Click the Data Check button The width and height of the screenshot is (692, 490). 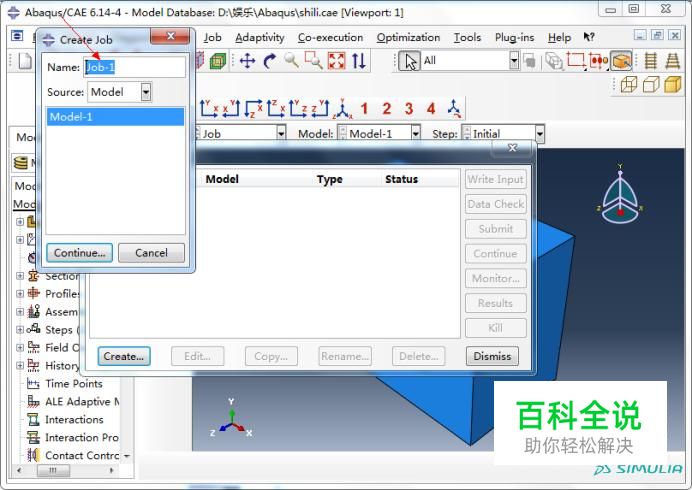[496, 204]
